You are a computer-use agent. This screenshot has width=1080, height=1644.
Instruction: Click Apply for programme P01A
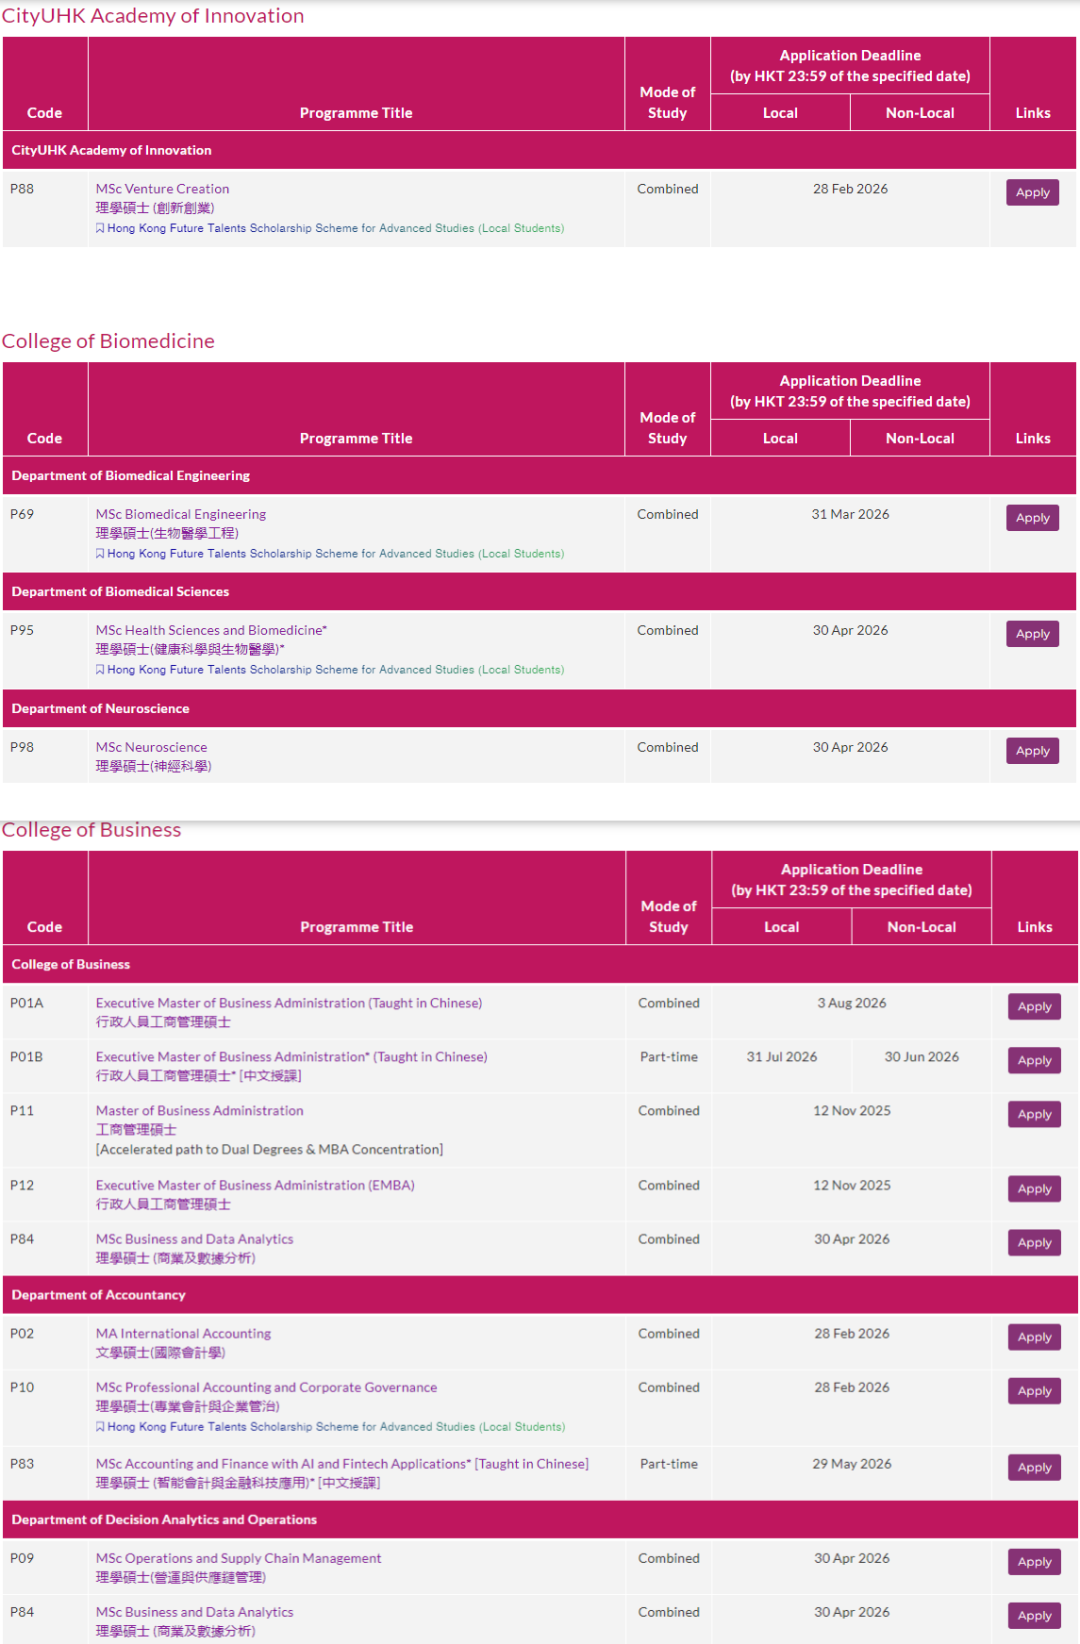tap(1034, 1007)
